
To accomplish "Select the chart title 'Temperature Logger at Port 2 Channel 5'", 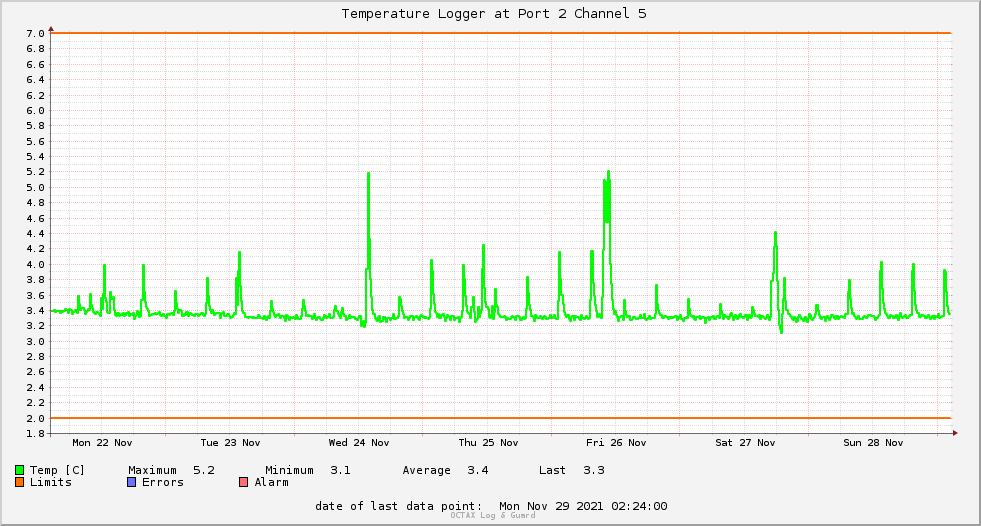I will click(x=494, y=13).
